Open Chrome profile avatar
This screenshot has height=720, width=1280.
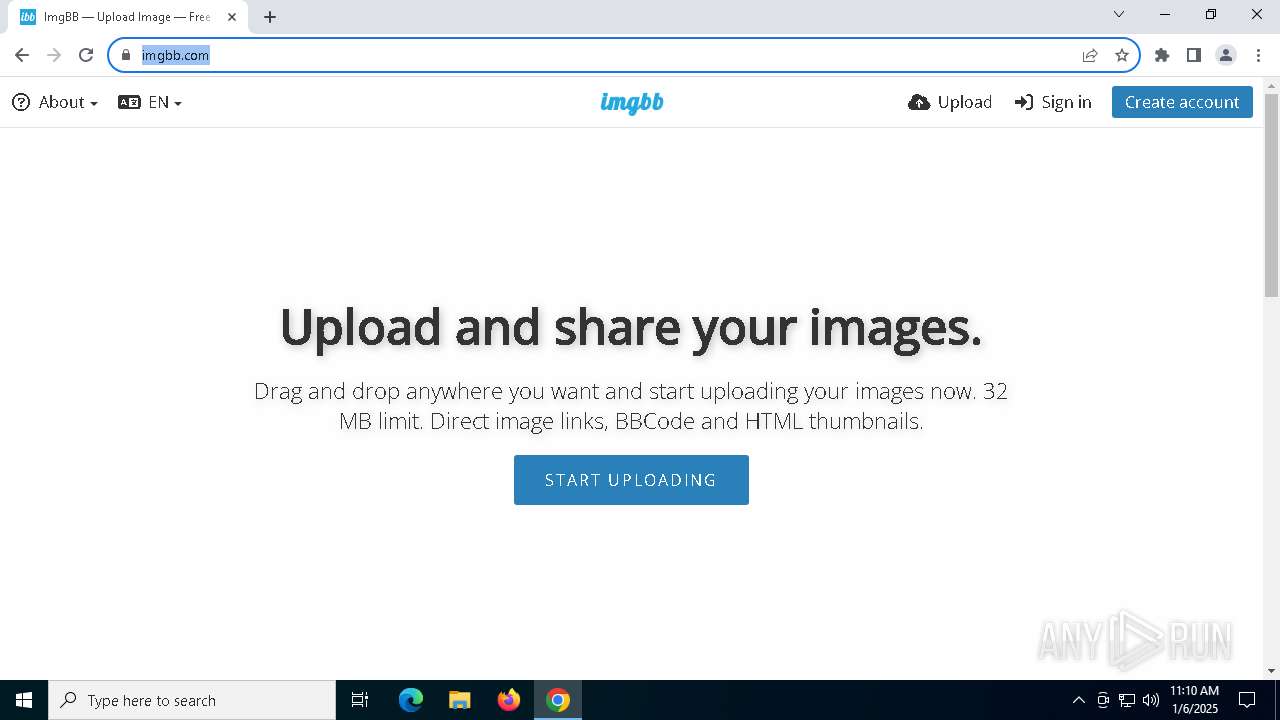1226,55
